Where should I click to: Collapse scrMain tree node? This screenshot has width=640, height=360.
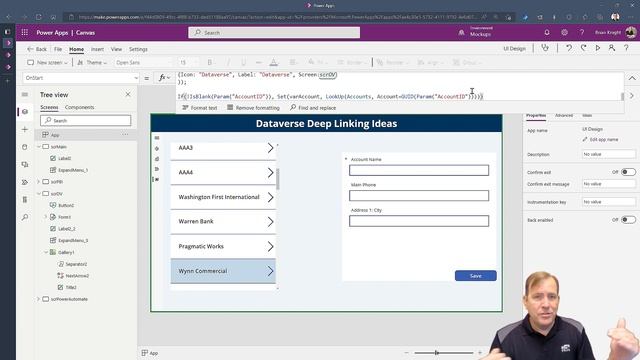39,147
